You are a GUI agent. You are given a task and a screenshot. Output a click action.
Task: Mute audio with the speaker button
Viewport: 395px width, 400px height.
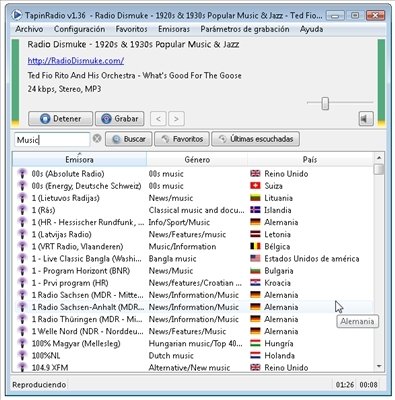tap(366, 119)
